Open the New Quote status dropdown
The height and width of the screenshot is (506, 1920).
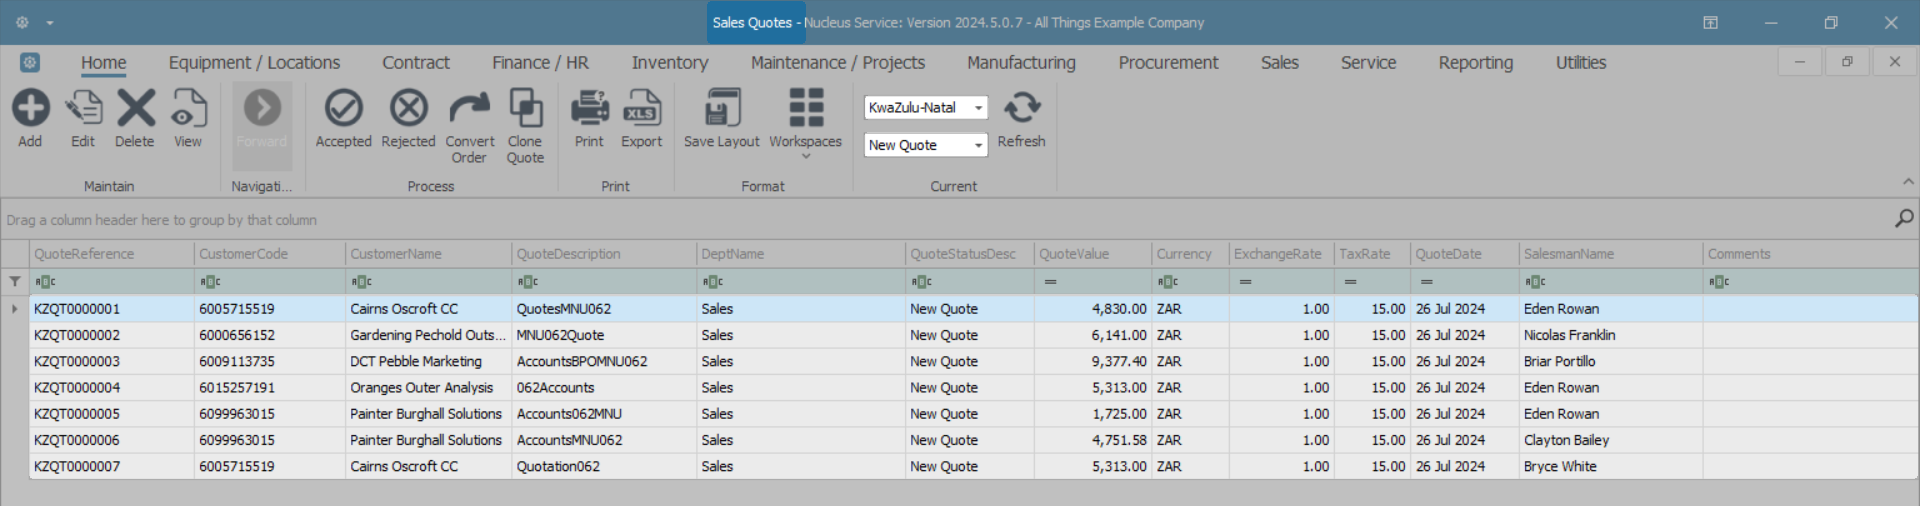pyautogui.click(x=978, y=146)
